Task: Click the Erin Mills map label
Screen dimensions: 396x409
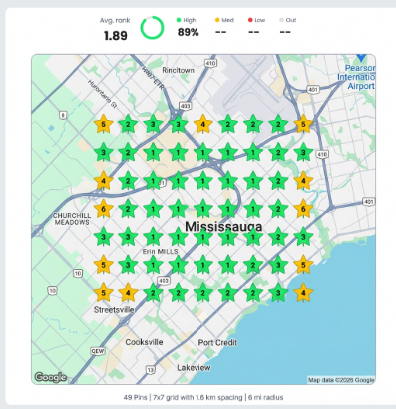Action: click(x=160, y=251)
